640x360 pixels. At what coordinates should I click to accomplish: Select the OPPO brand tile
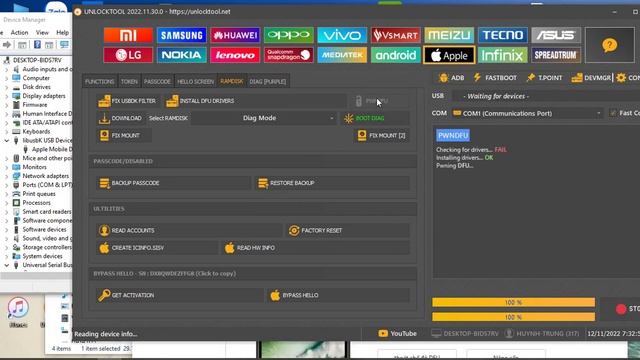click(x=289, y=35)
